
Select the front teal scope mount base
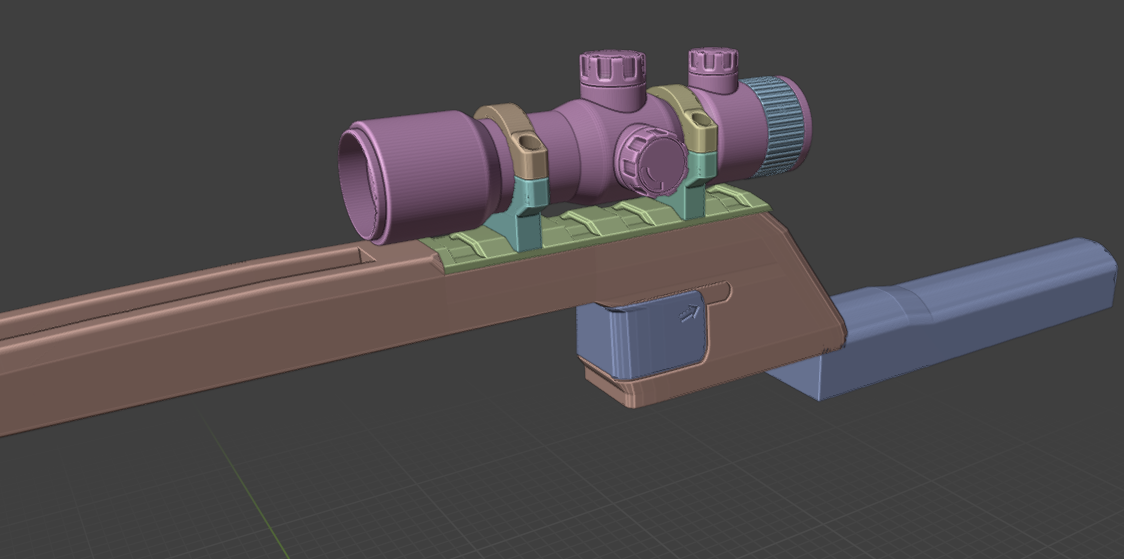click(x=522, y=213)
